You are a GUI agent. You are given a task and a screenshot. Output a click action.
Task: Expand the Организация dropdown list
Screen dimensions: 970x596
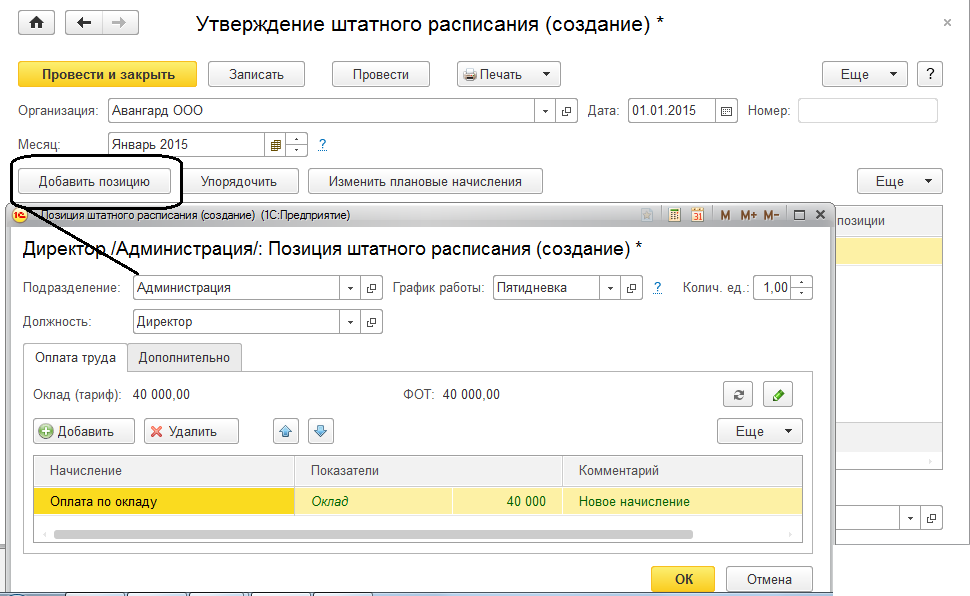(x=547, y=111)
